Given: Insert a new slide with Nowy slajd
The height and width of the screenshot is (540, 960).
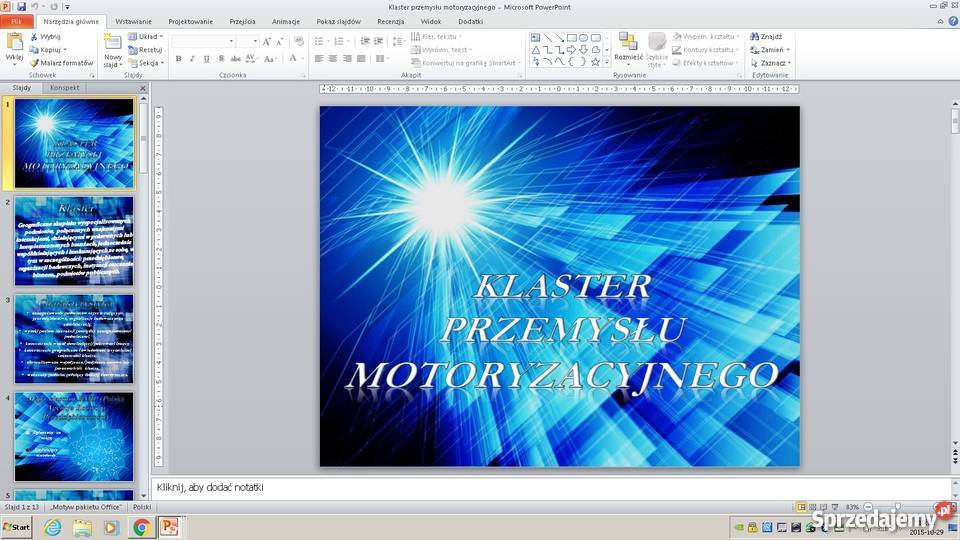Looking at the screenshot, I should 112,48.
